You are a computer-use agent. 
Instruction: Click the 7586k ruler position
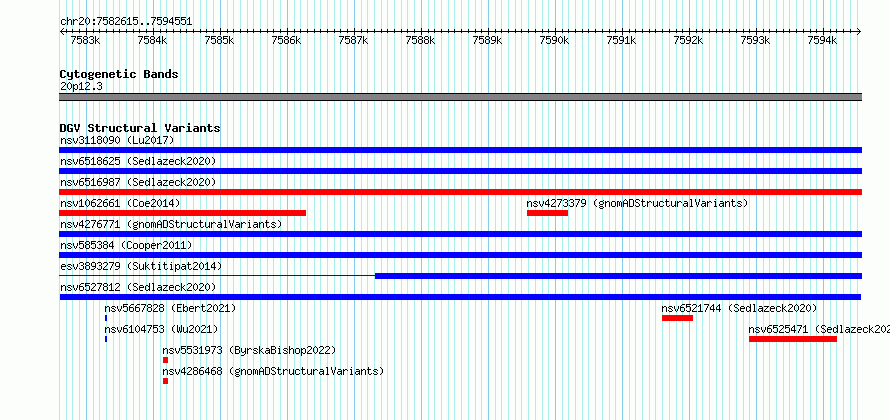(287, 40)
